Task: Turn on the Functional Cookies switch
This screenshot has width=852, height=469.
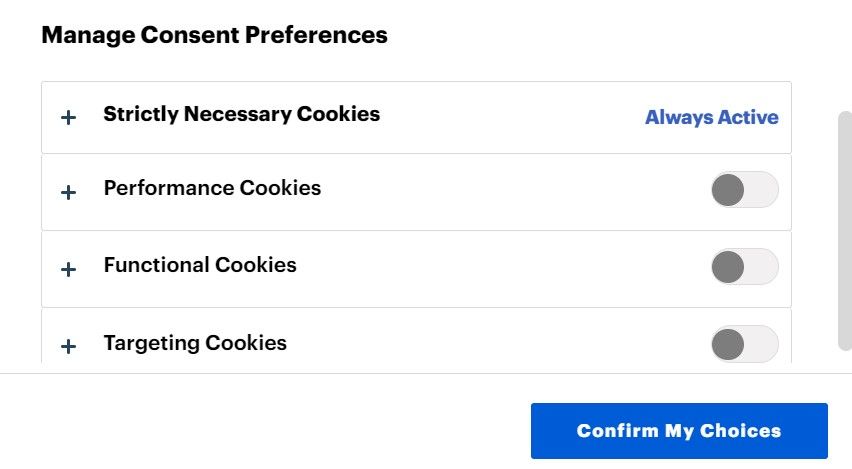Action: pos(744,266)
